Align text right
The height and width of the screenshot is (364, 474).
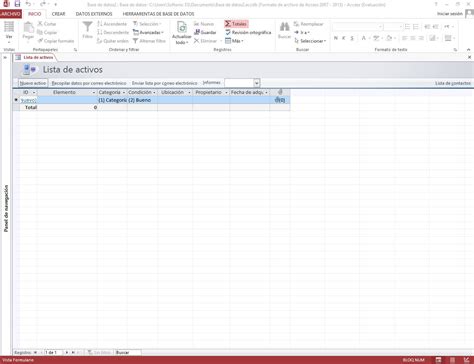tap(421, 38)
